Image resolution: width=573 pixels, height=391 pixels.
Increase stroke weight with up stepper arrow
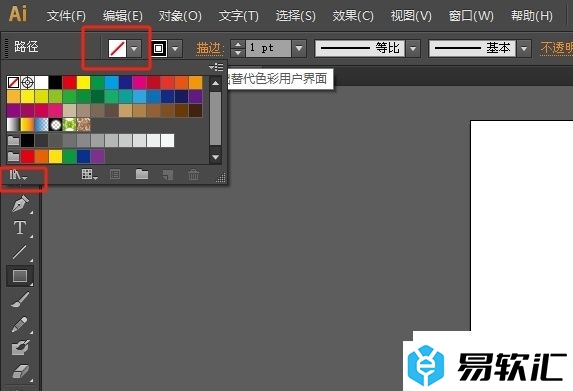click(x=238, y=44)
